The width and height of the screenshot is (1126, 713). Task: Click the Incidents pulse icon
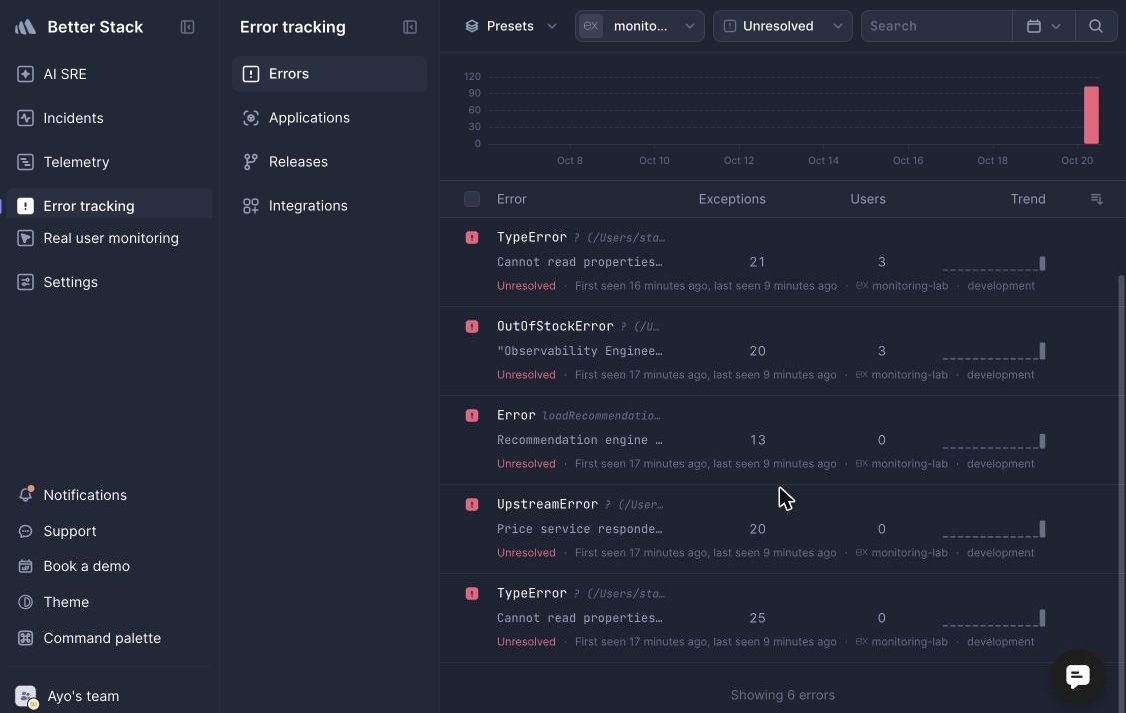(25, 118)
